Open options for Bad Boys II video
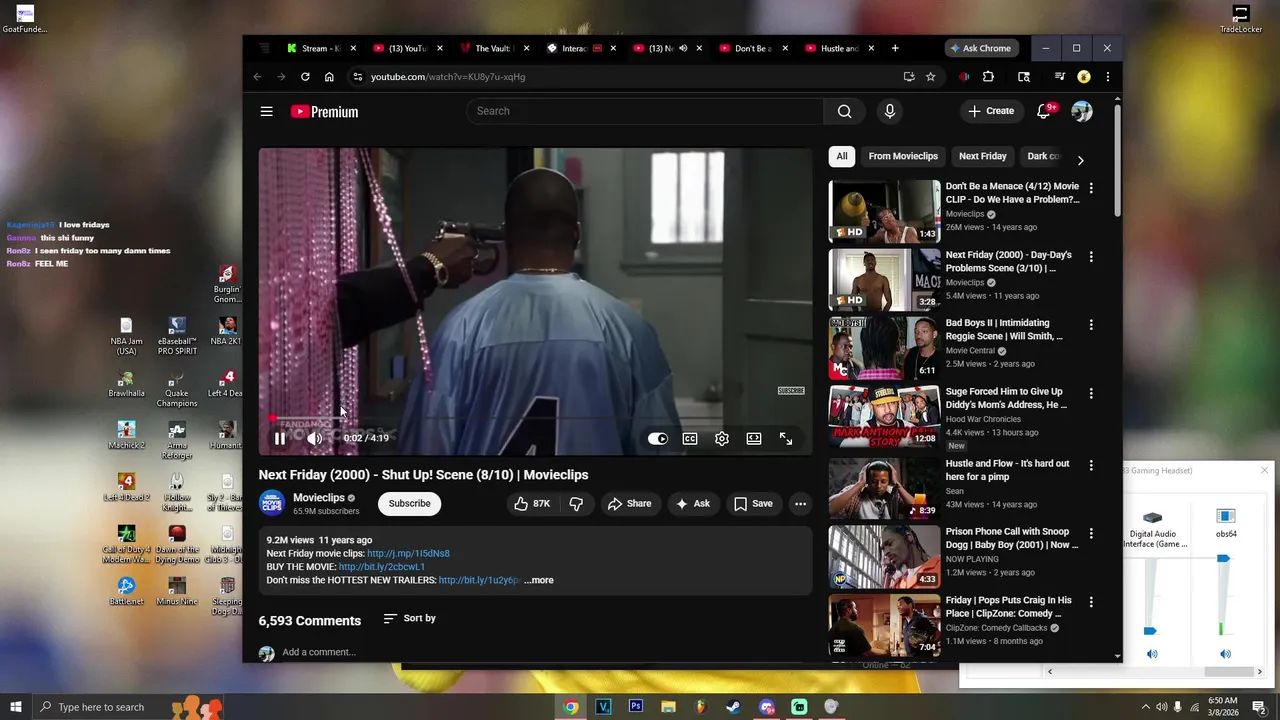Viewport: 1280px width, 720px height. (1091, 325)
